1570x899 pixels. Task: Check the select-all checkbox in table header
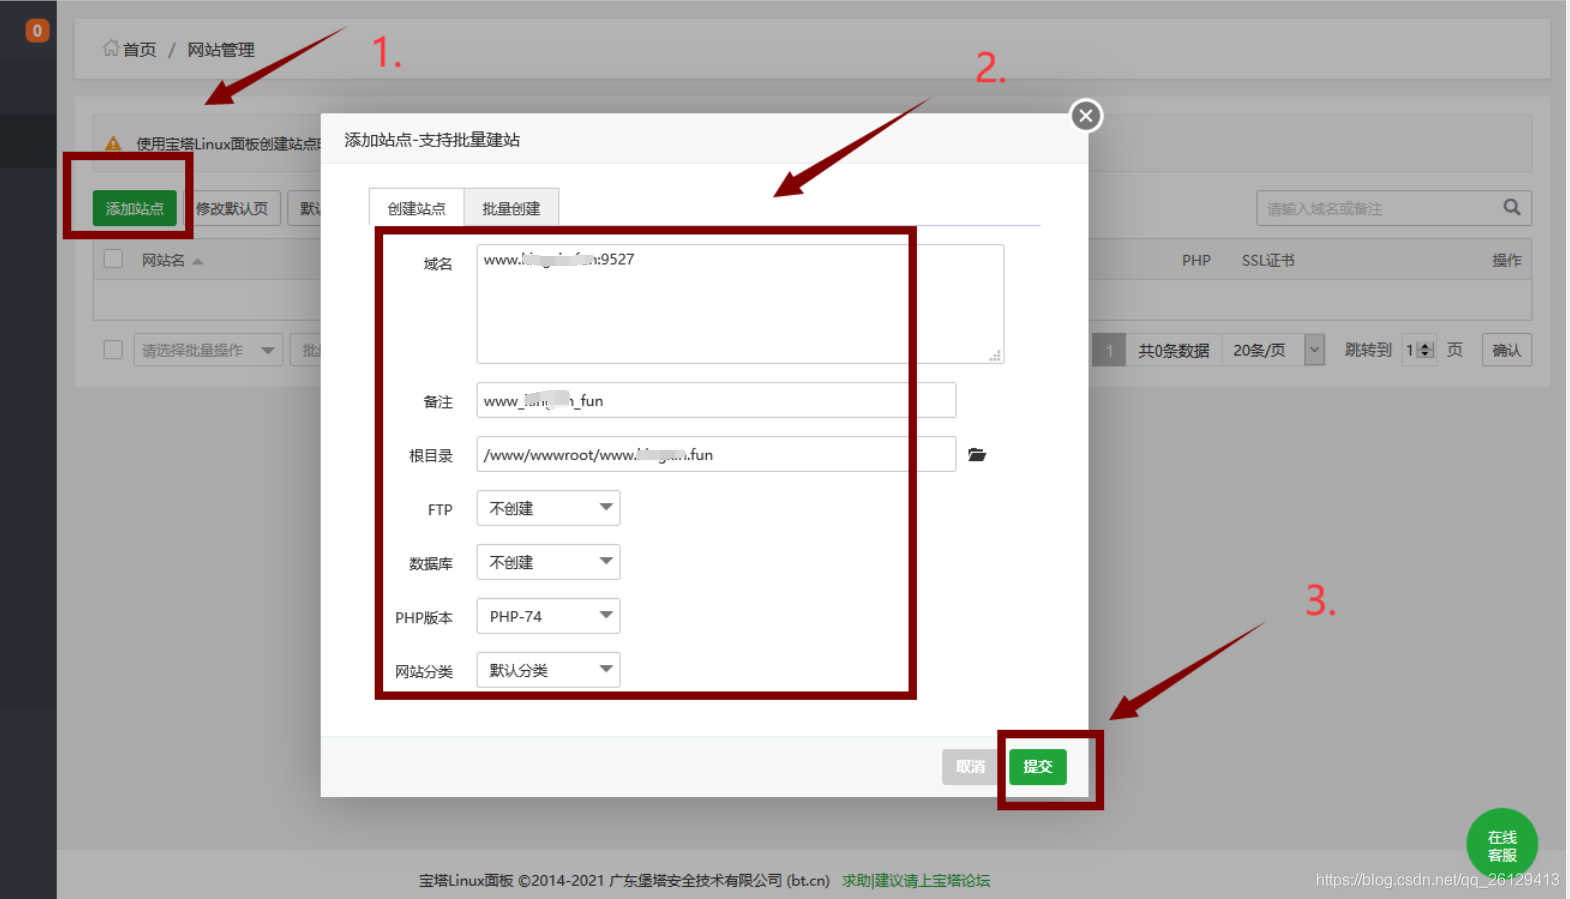[x=113, y=259]
